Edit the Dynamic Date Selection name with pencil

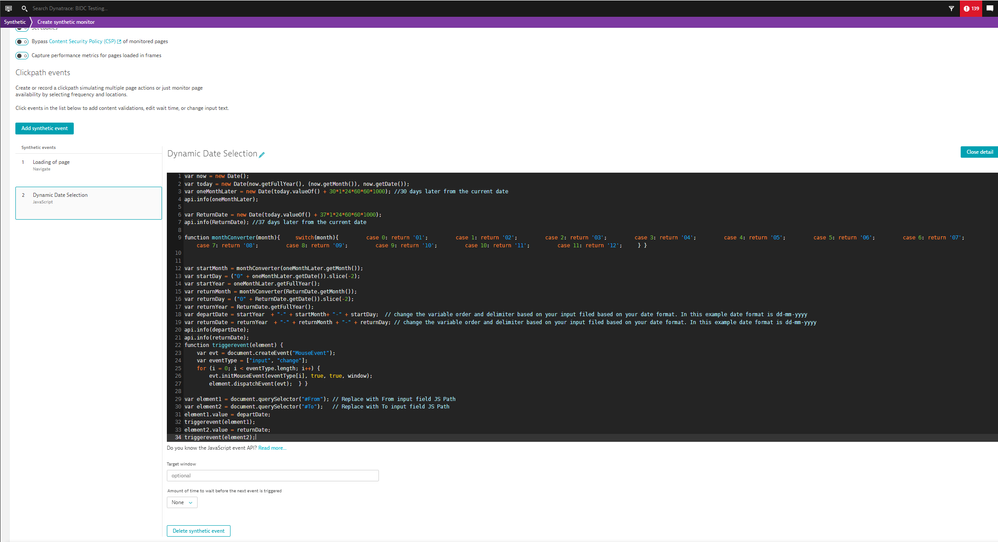(262, 155)
